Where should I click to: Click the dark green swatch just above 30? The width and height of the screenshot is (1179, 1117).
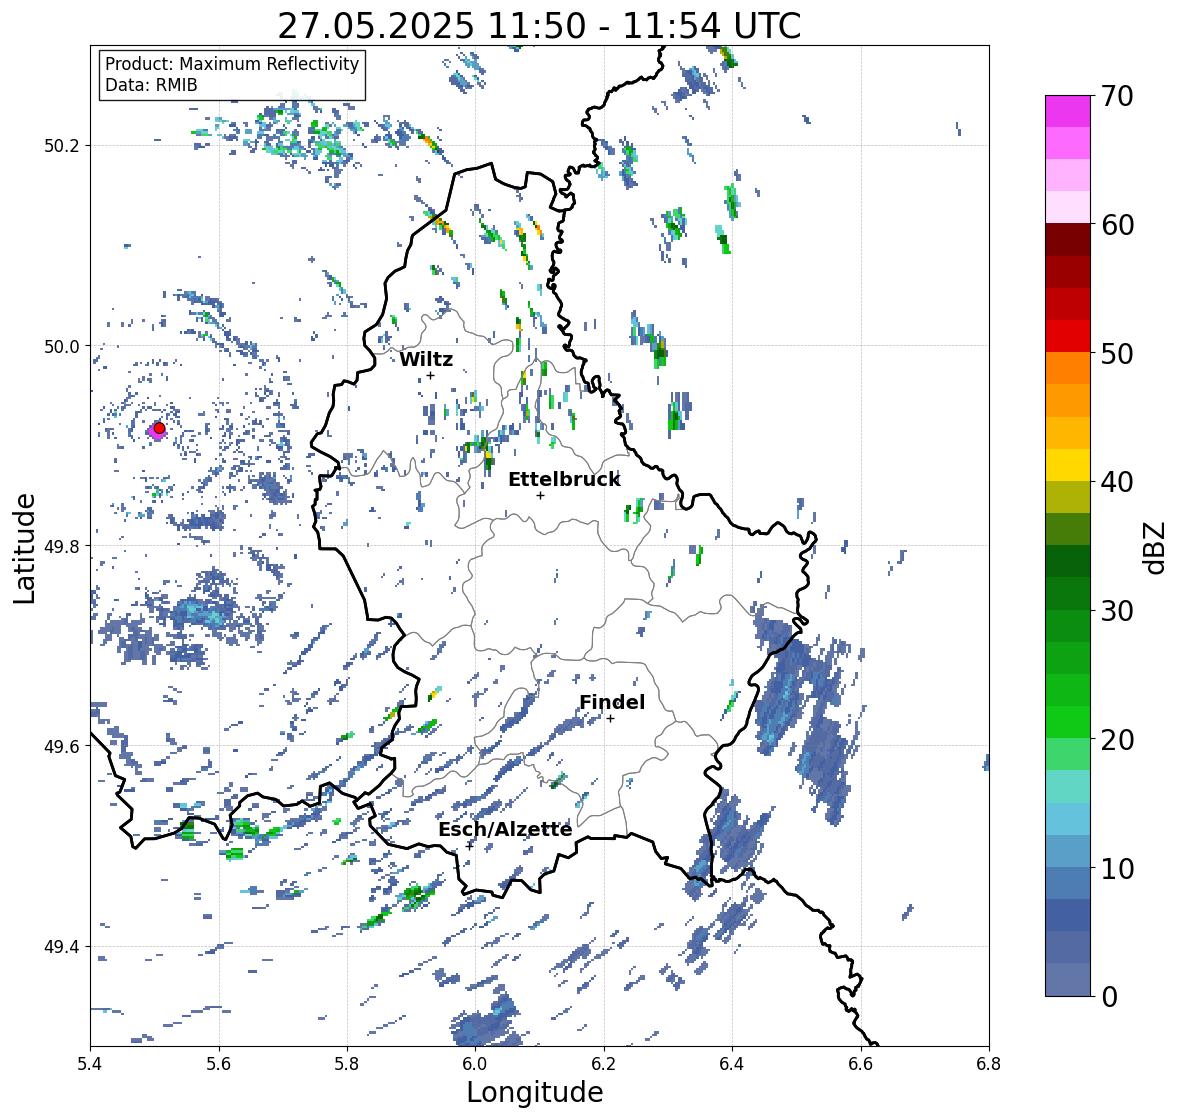1068,593
